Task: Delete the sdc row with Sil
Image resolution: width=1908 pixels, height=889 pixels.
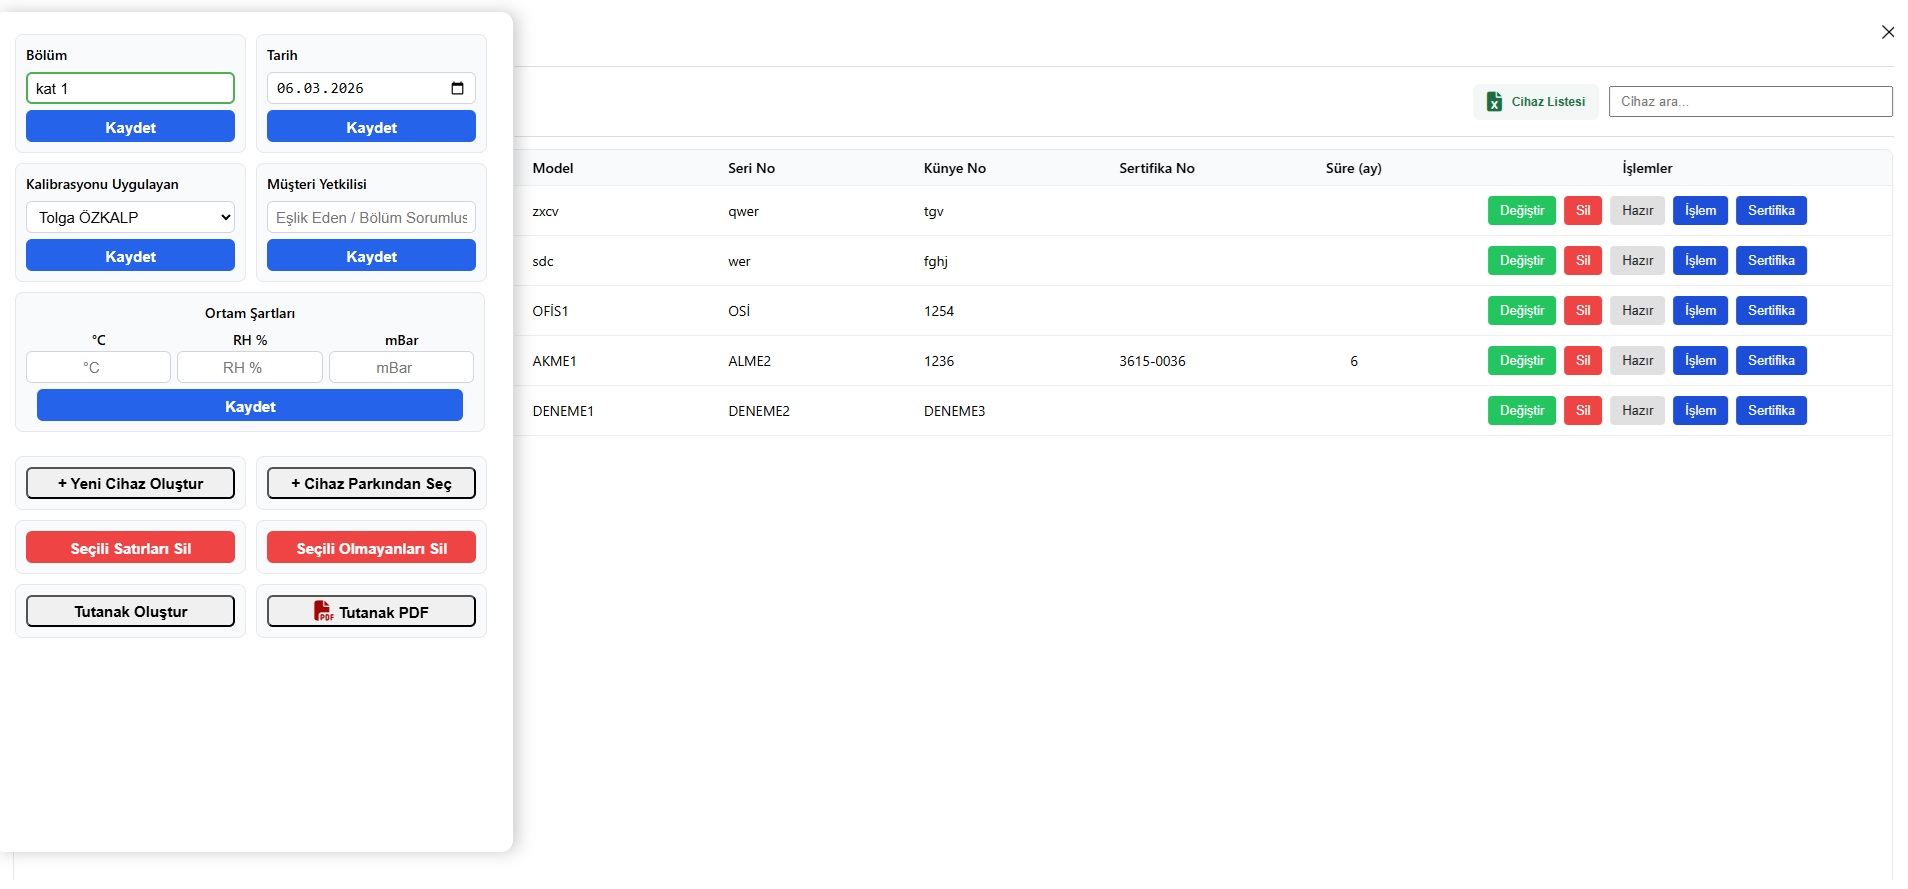Action: tap(1582, 261)
